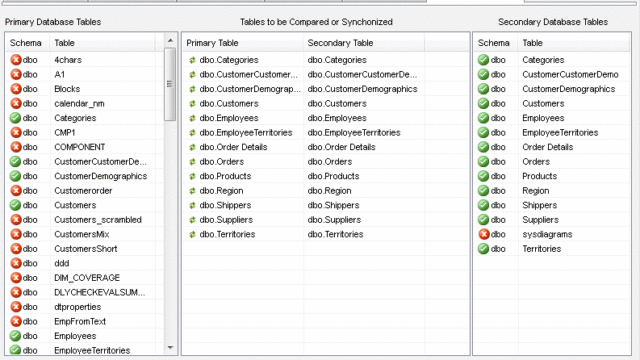Click the red X icon beside CMP1
Screen dimensions: 640x360
(16, 133)
